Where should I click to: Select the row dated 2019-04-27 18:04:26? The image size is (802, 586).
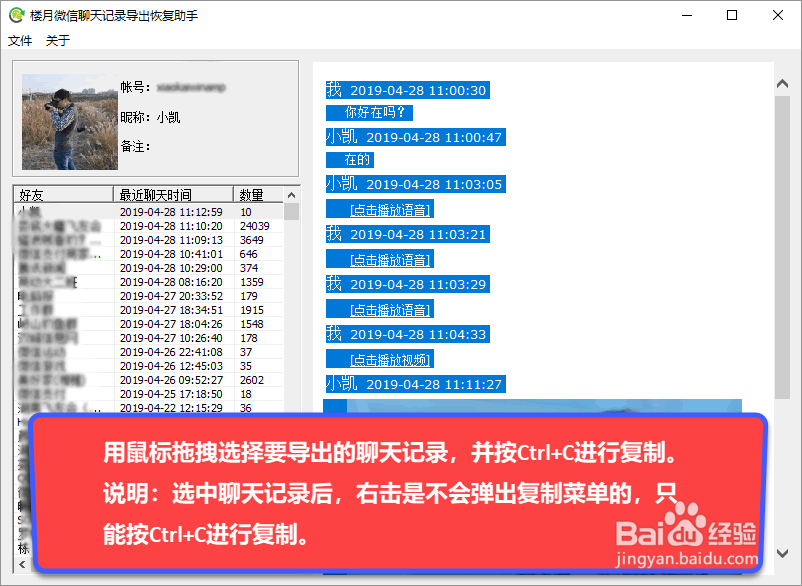point(148,324)
